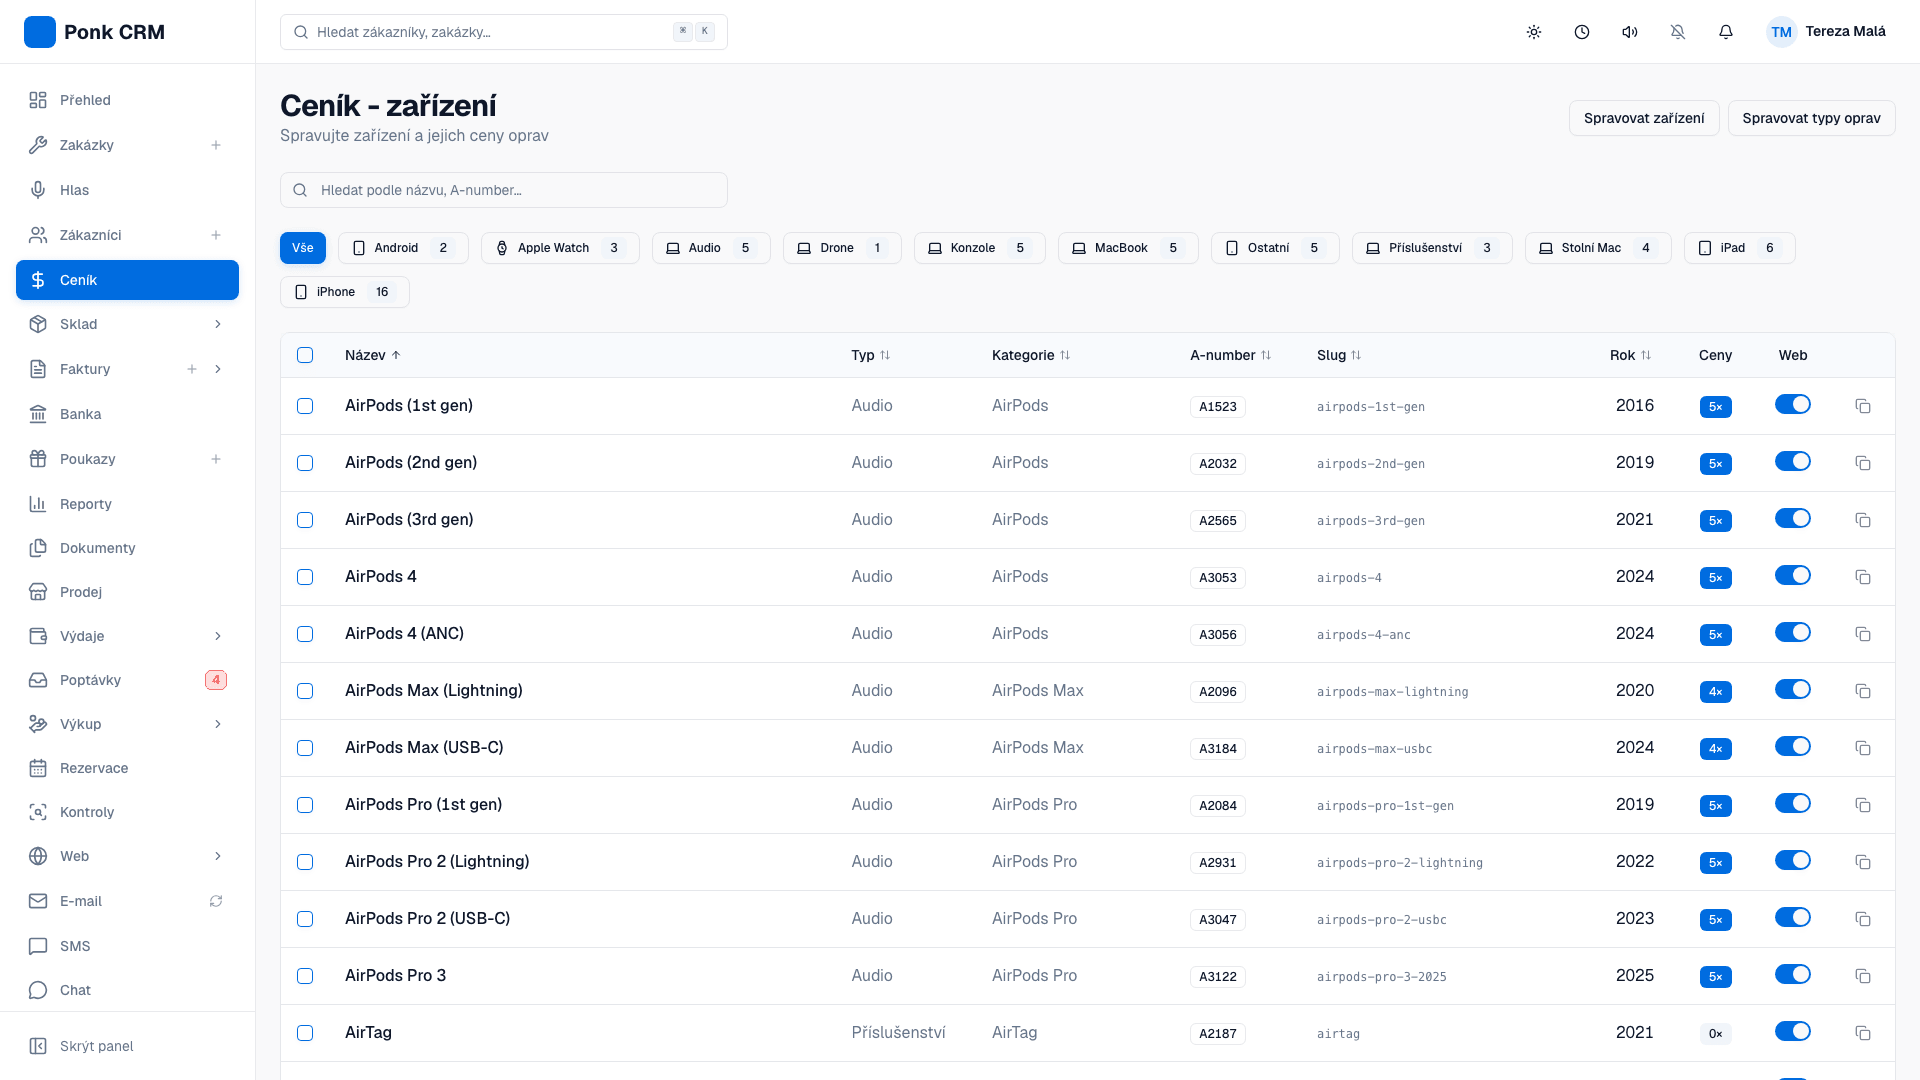Click the muted bell icon
Screen dimensions: 1920x1080
(1678, 32)
